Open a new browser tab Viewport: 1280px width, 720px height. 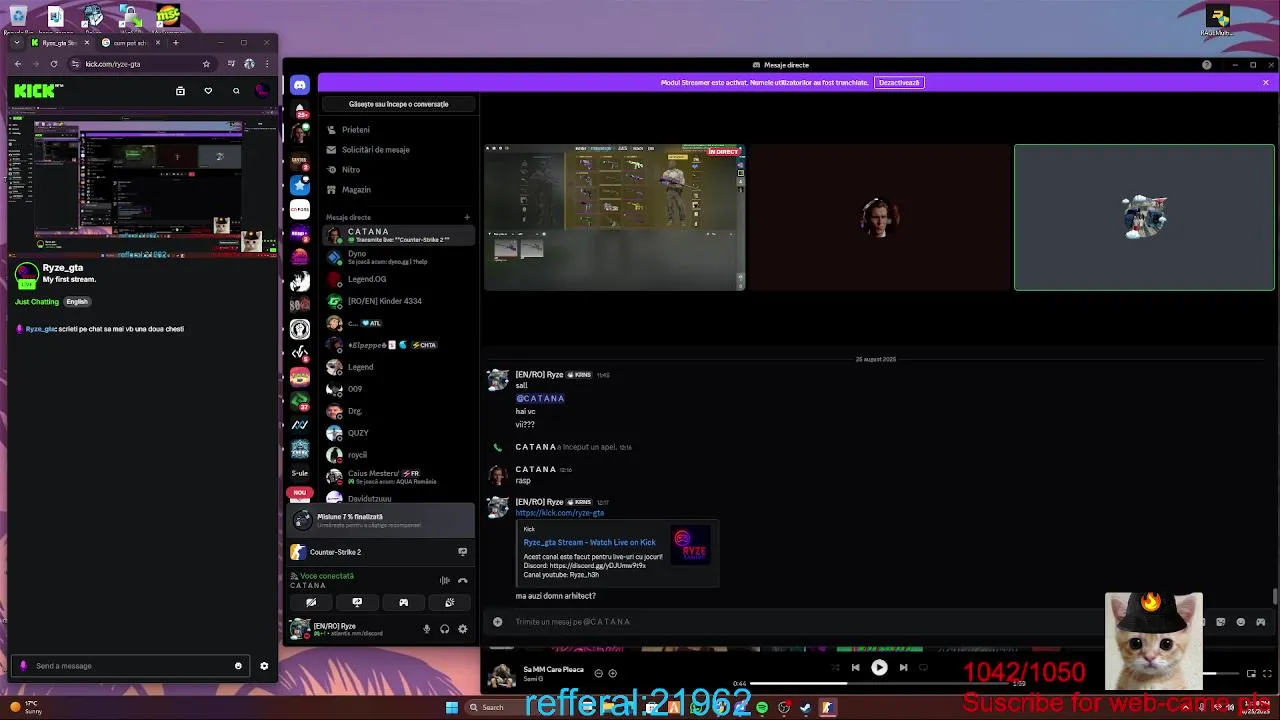click(x=176, y=43)
